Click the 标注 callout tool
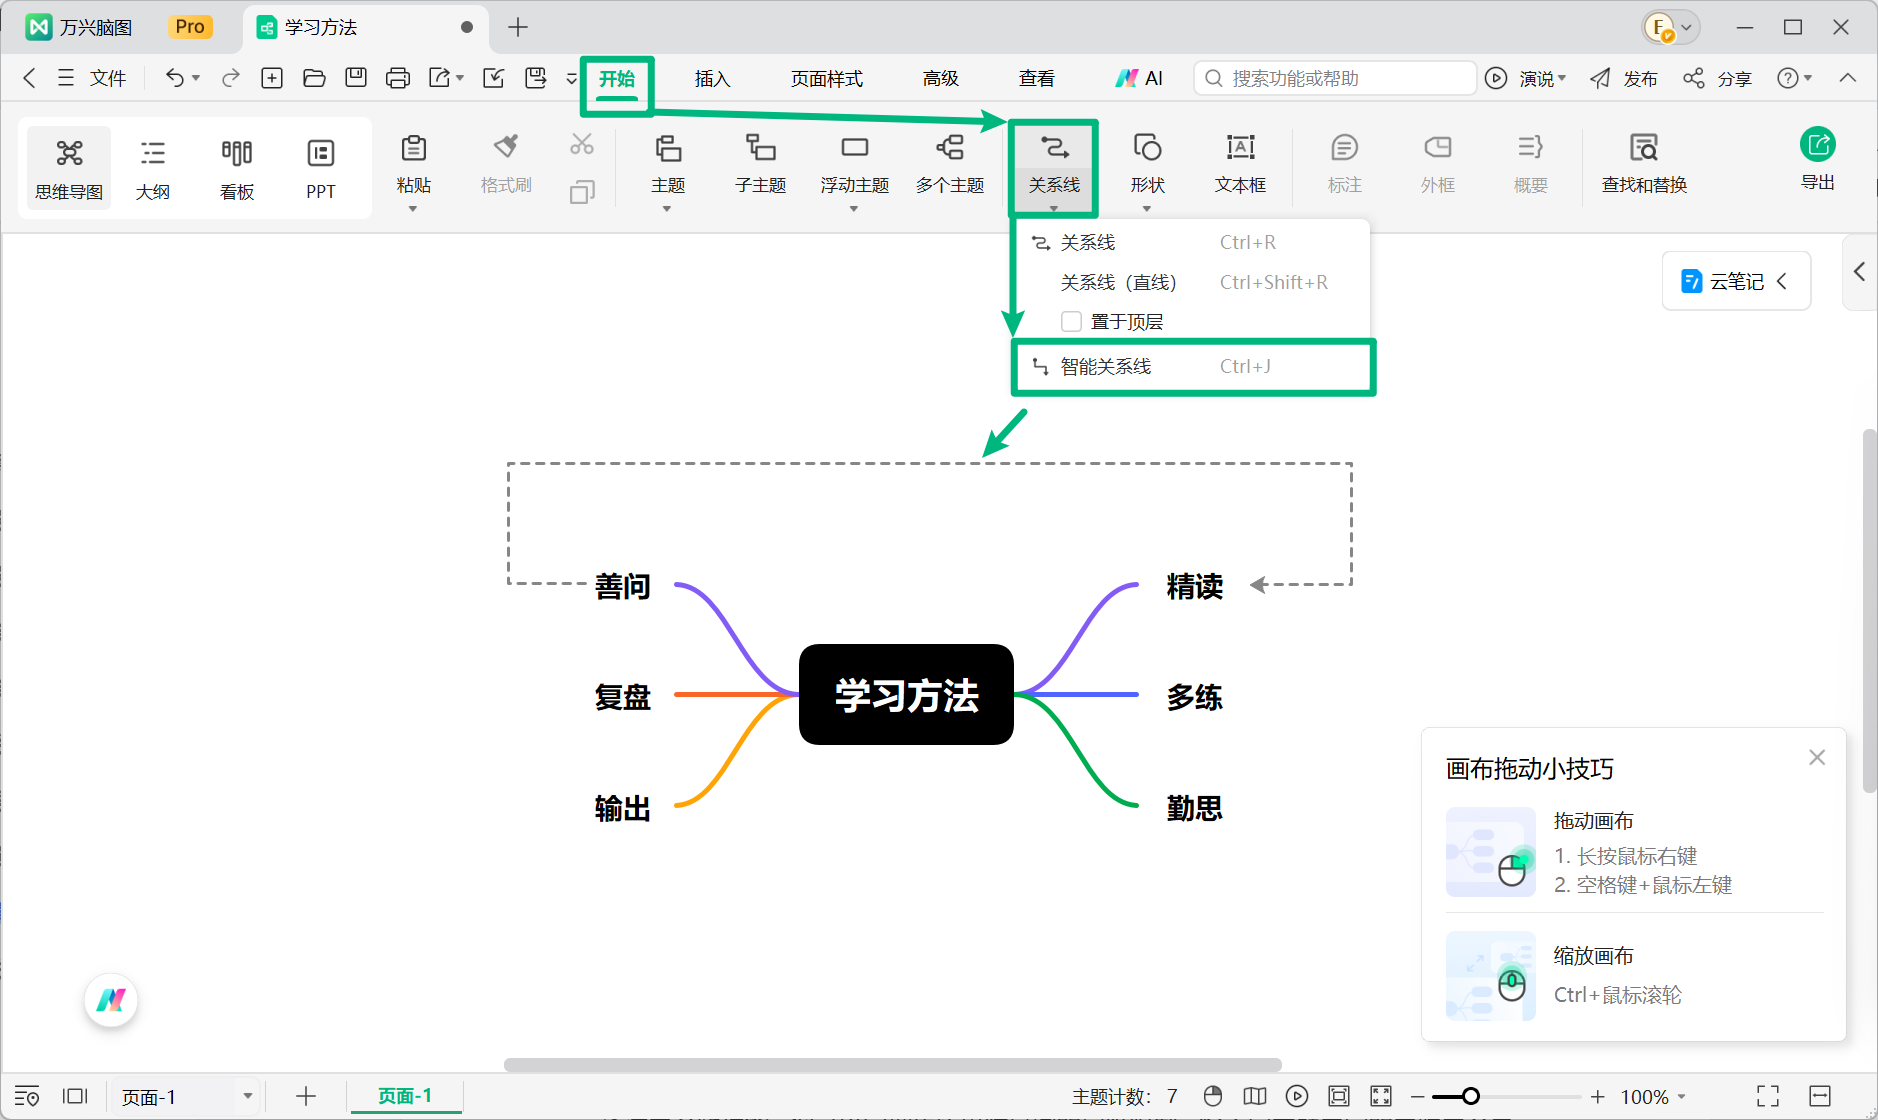This screenshot has height=1120, width=1878. coord(1344,164)
